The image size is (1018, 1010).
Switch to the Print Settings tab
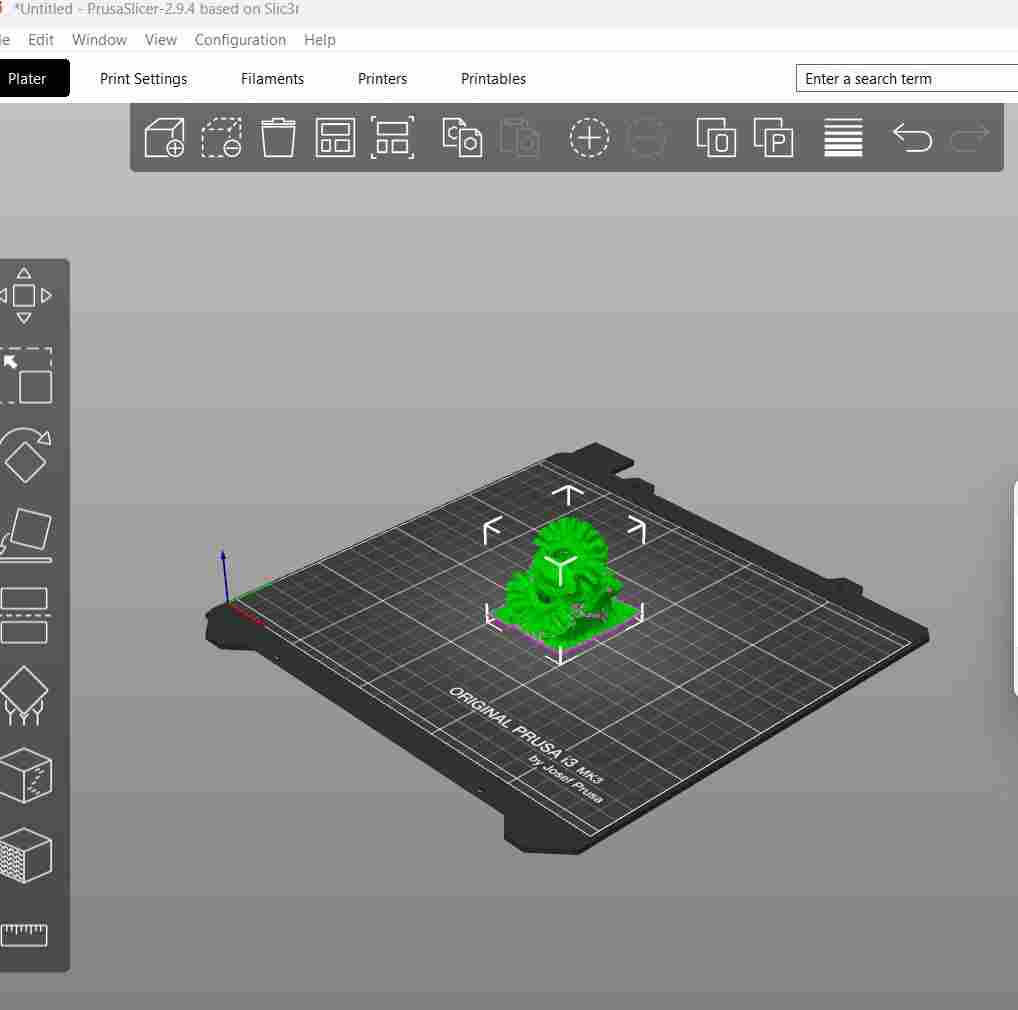click(x=143, y=78)
